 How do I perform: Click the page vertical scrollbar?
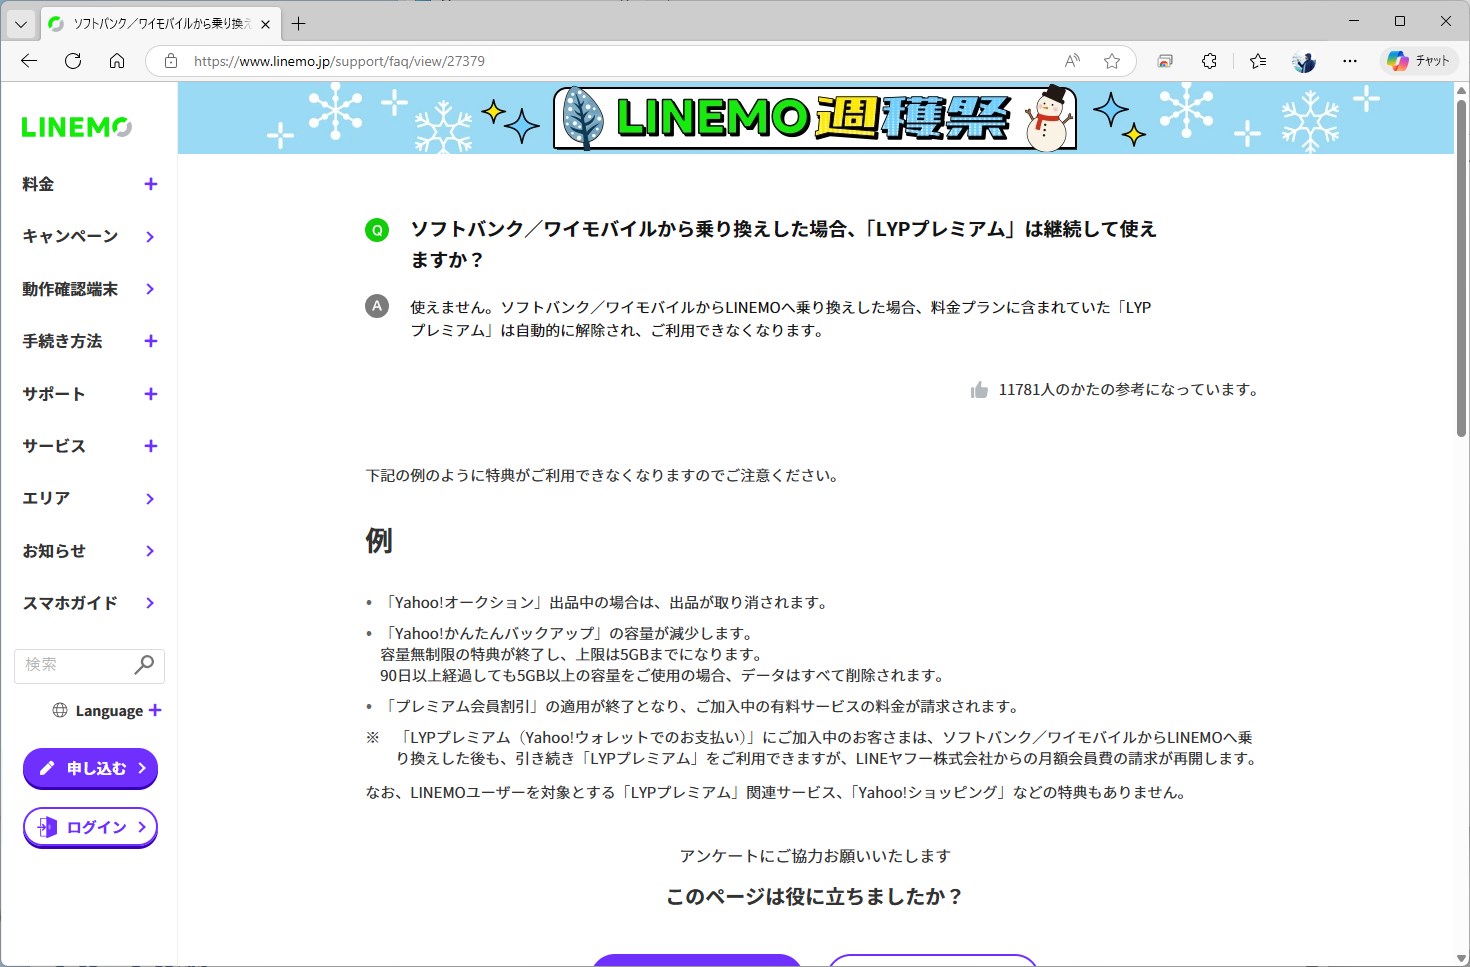pos(1461,270)
